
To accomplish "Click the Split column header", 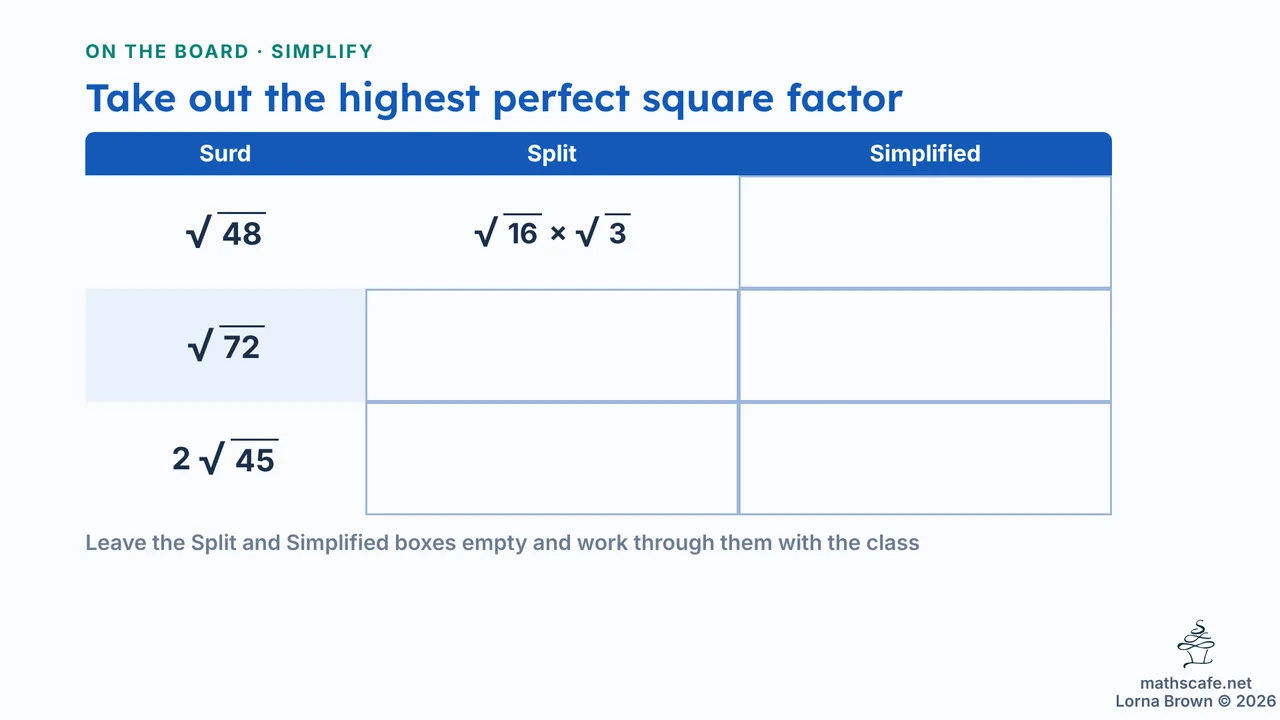I will [x=552, y=154].
